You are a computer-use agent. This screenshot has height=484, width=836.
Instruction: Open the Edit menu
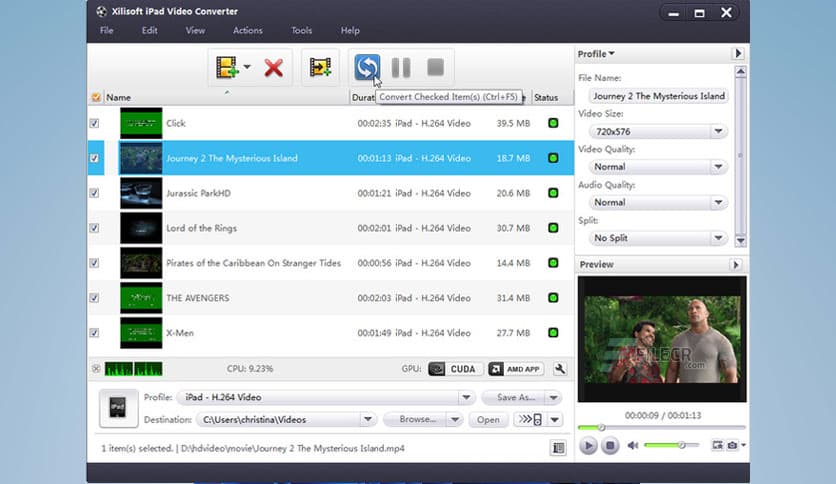pos(149,30)
